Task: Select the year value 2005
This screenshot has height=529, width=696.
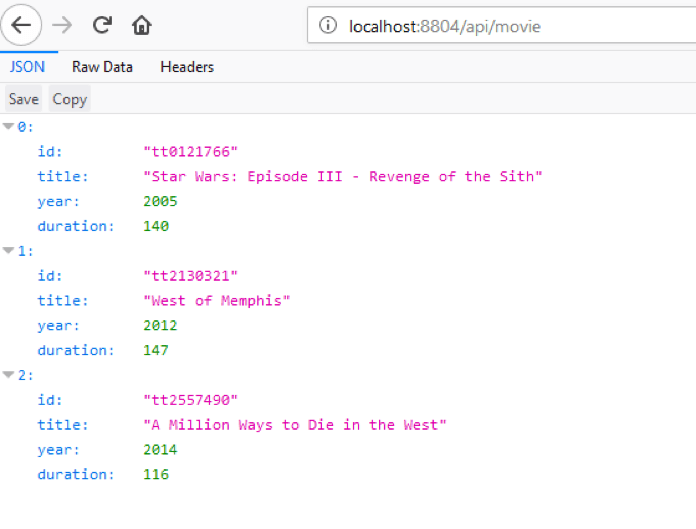Action: coord(160,201)
